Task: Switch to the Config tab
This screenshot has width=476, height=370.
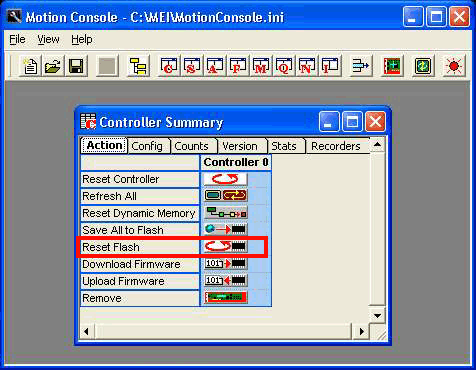Action: point(147,146)
